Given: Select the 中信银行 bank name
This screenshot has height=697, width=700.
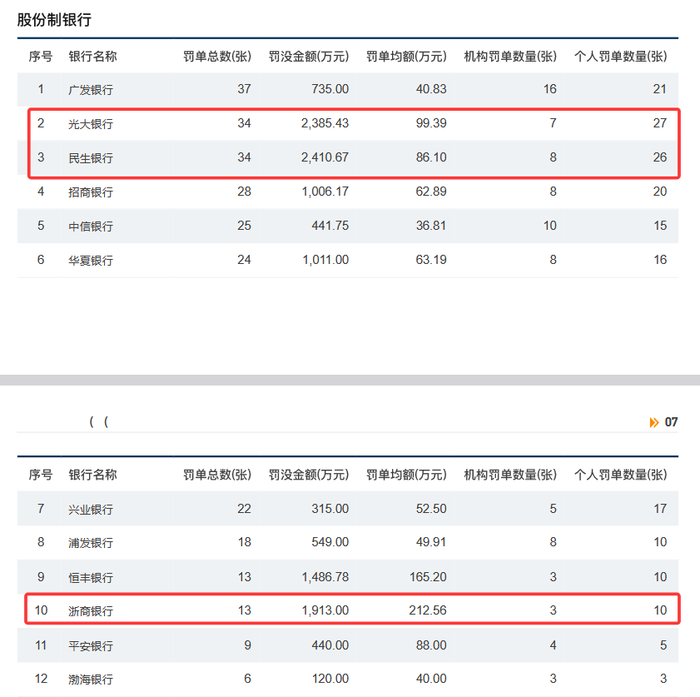Looking at the screenshot, I should point(91,226).
